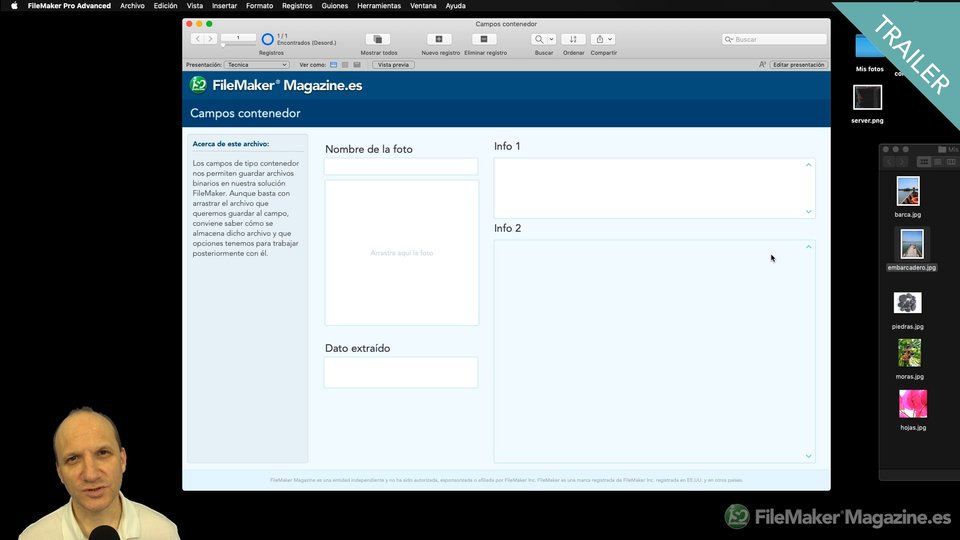Open the Formato menu
Image resolution: width=960 pixels, height=540 pixels.
point(260,6)
